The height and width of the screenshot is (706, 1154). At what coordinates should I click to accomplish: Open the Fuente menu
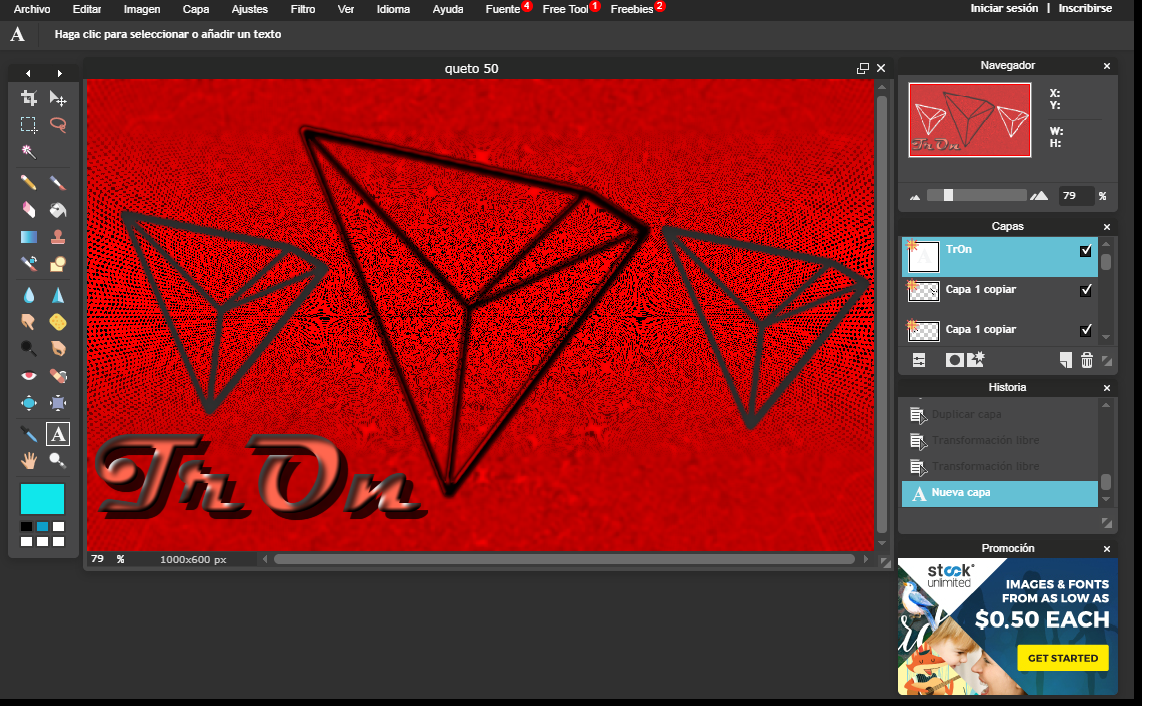503,9
